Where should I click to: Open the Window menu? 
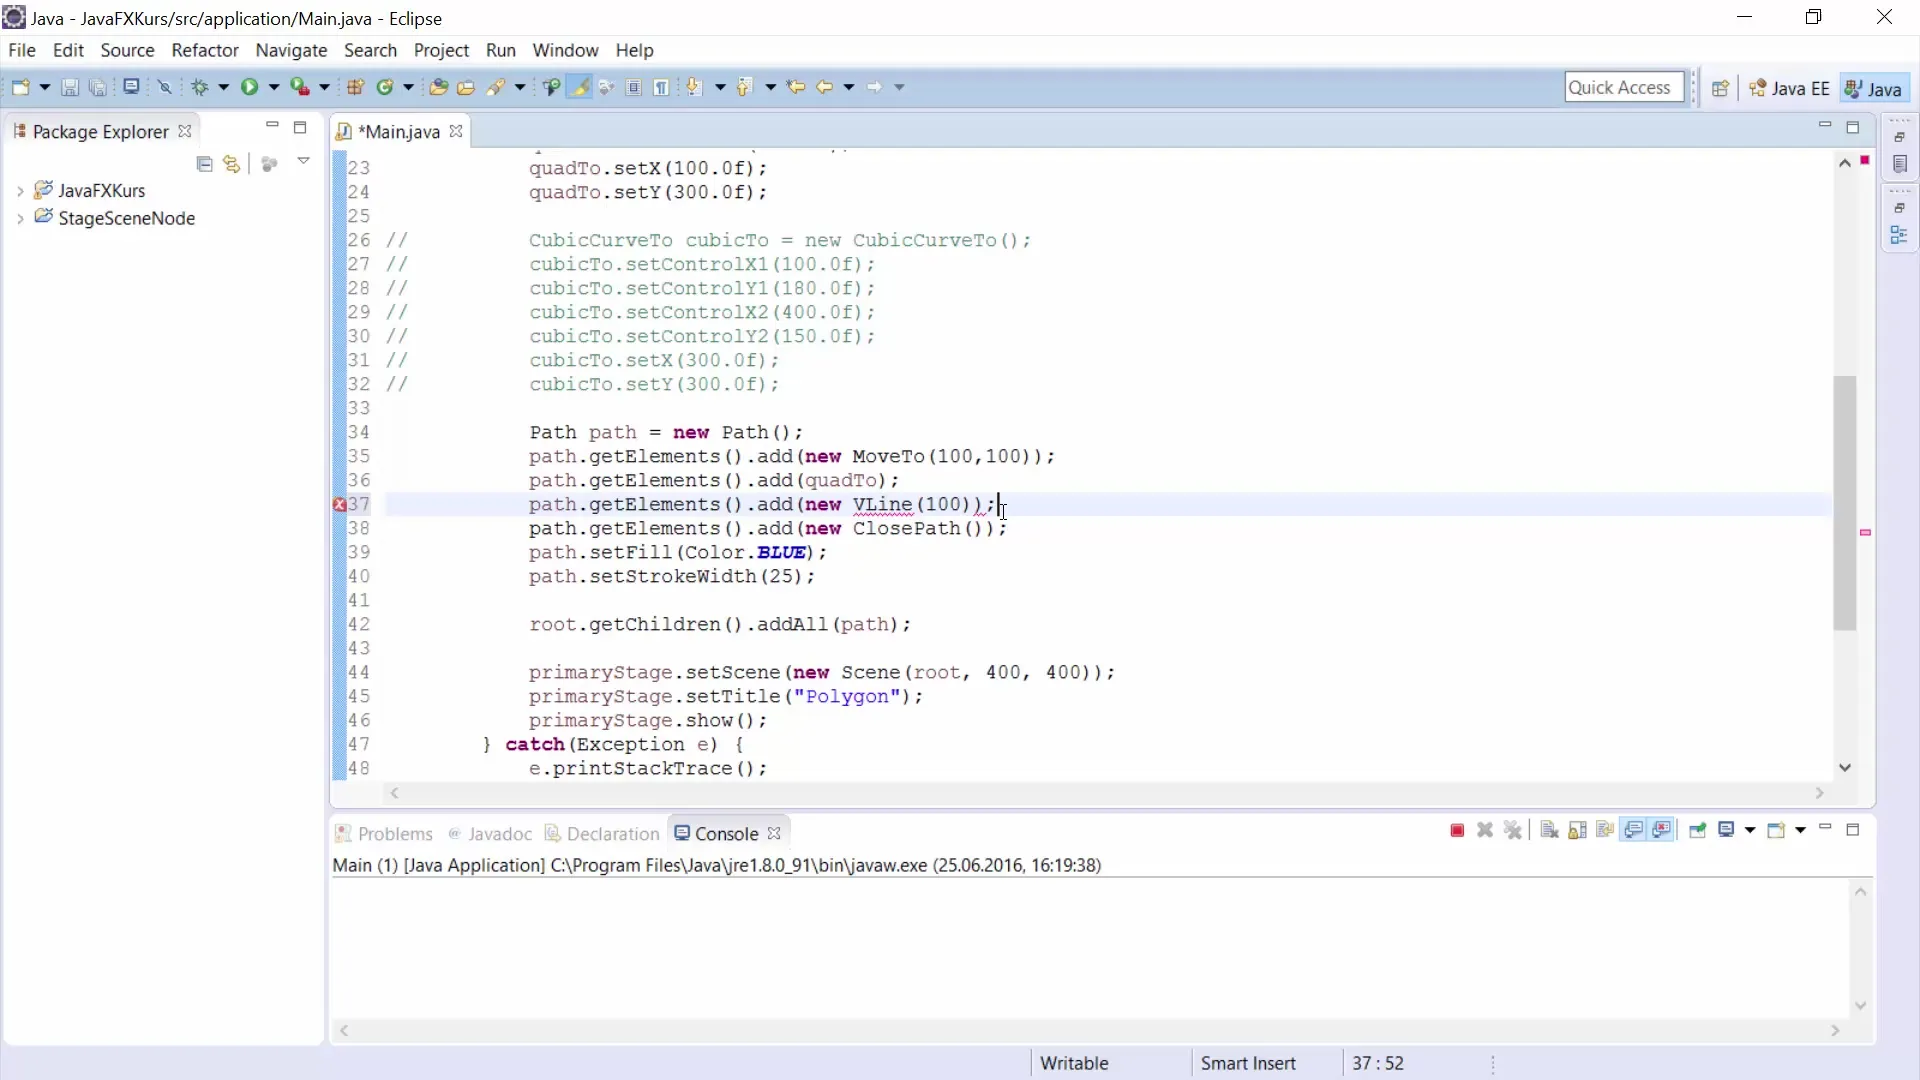pyautogui.click(x=565, y=50)
